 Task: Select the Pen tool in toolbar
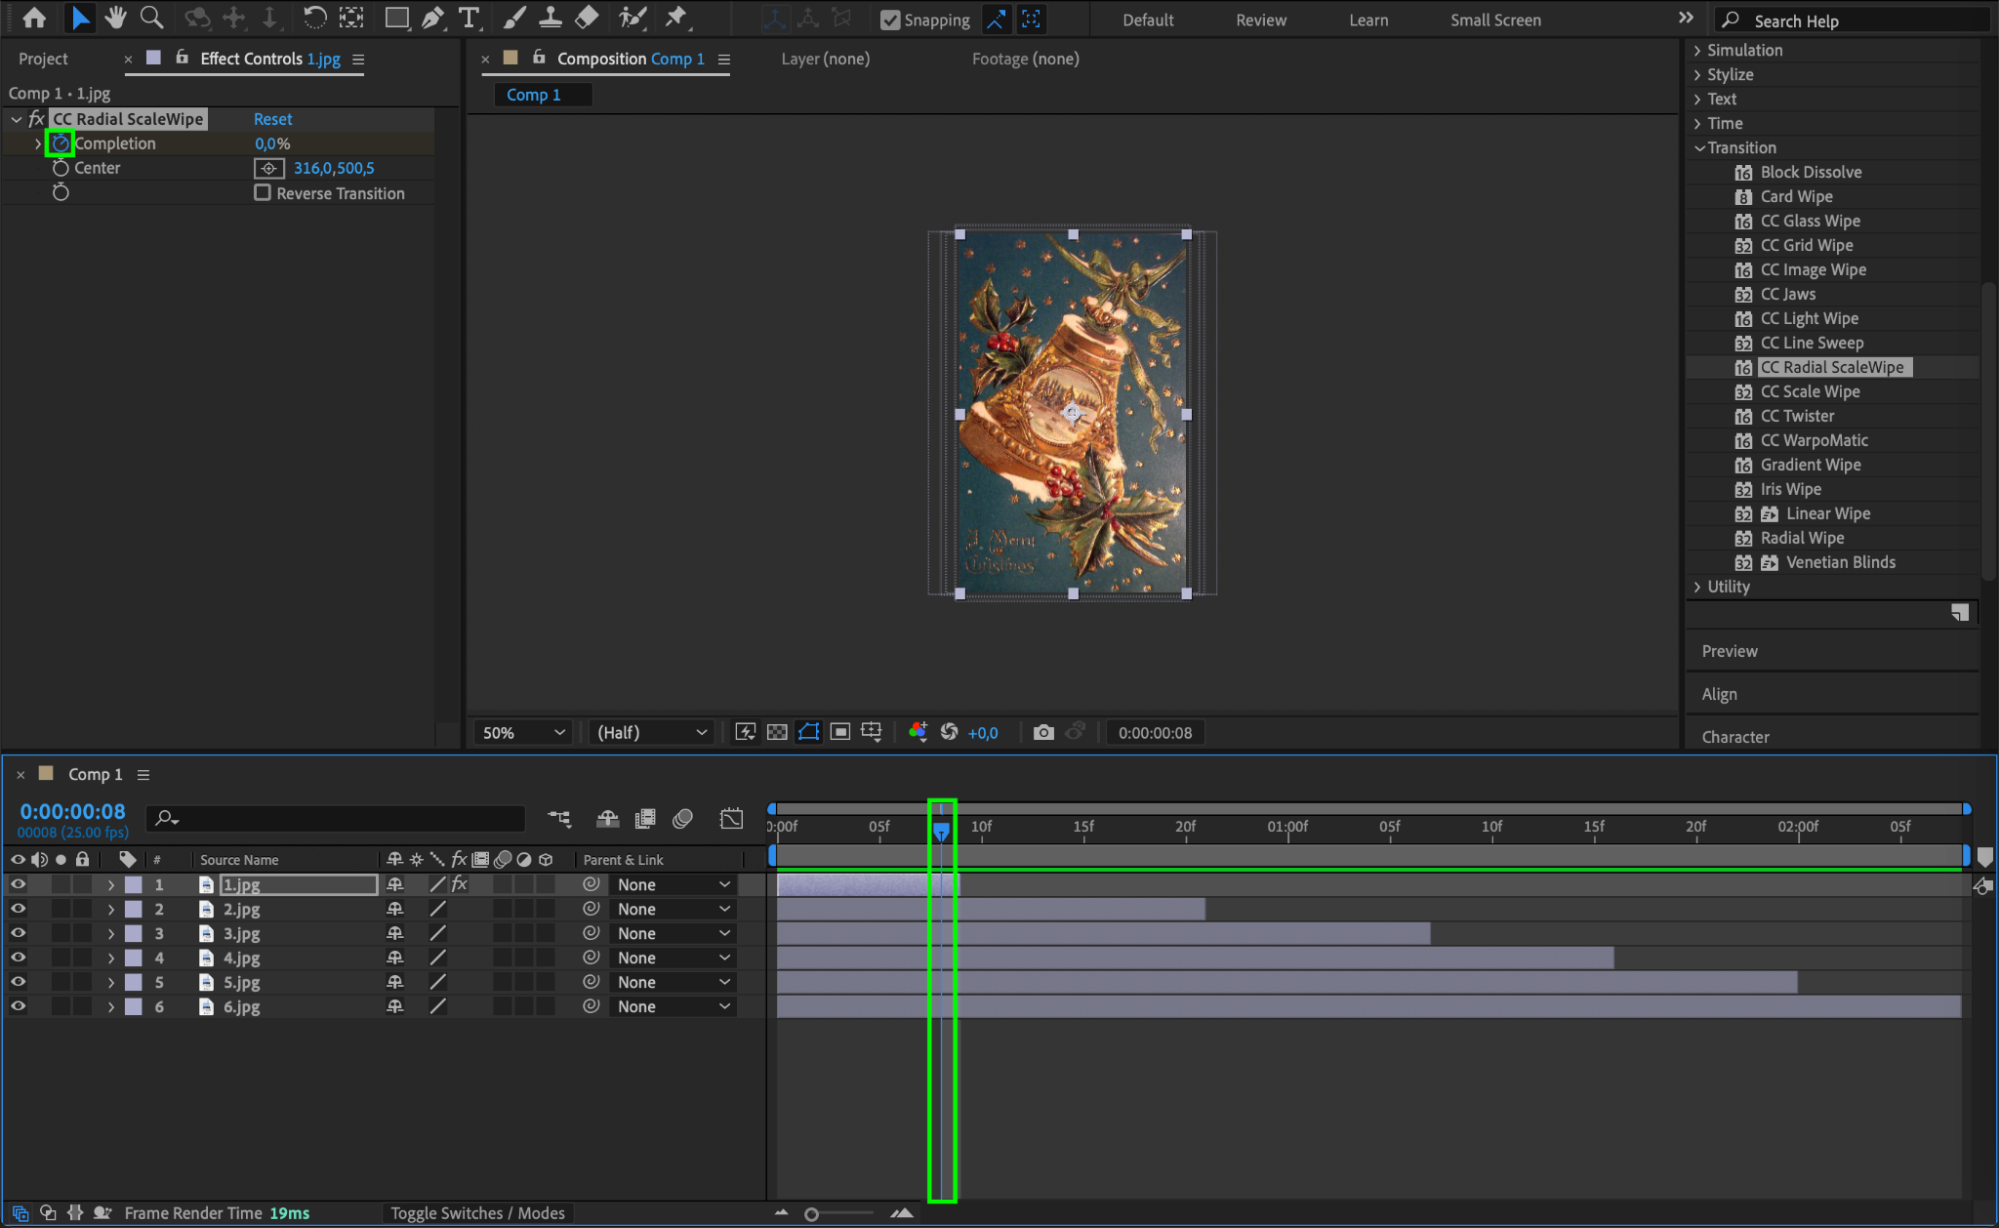coord(432,18)
